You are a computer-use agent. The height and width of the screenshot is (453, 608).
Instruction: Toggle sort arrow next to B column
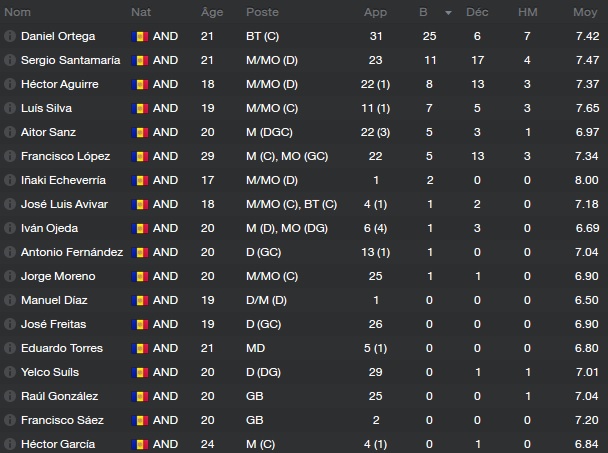click(x=448, y=13)
